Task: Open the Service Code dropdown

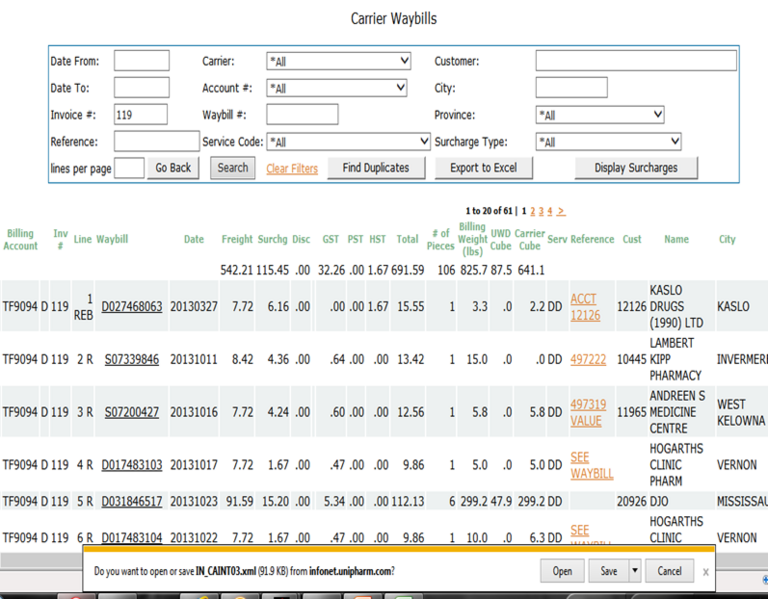Action: (x=348, y=142)
